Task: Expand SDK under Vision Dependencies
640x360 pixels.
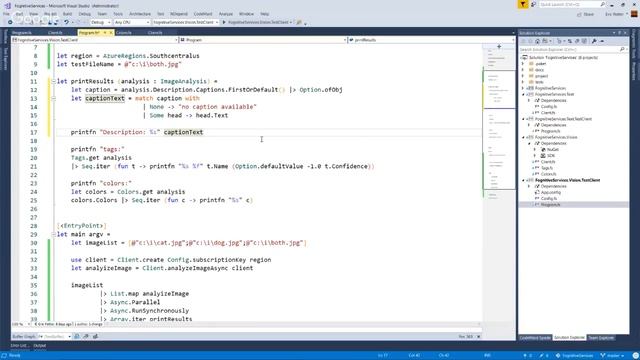Action: click(535, 156)
